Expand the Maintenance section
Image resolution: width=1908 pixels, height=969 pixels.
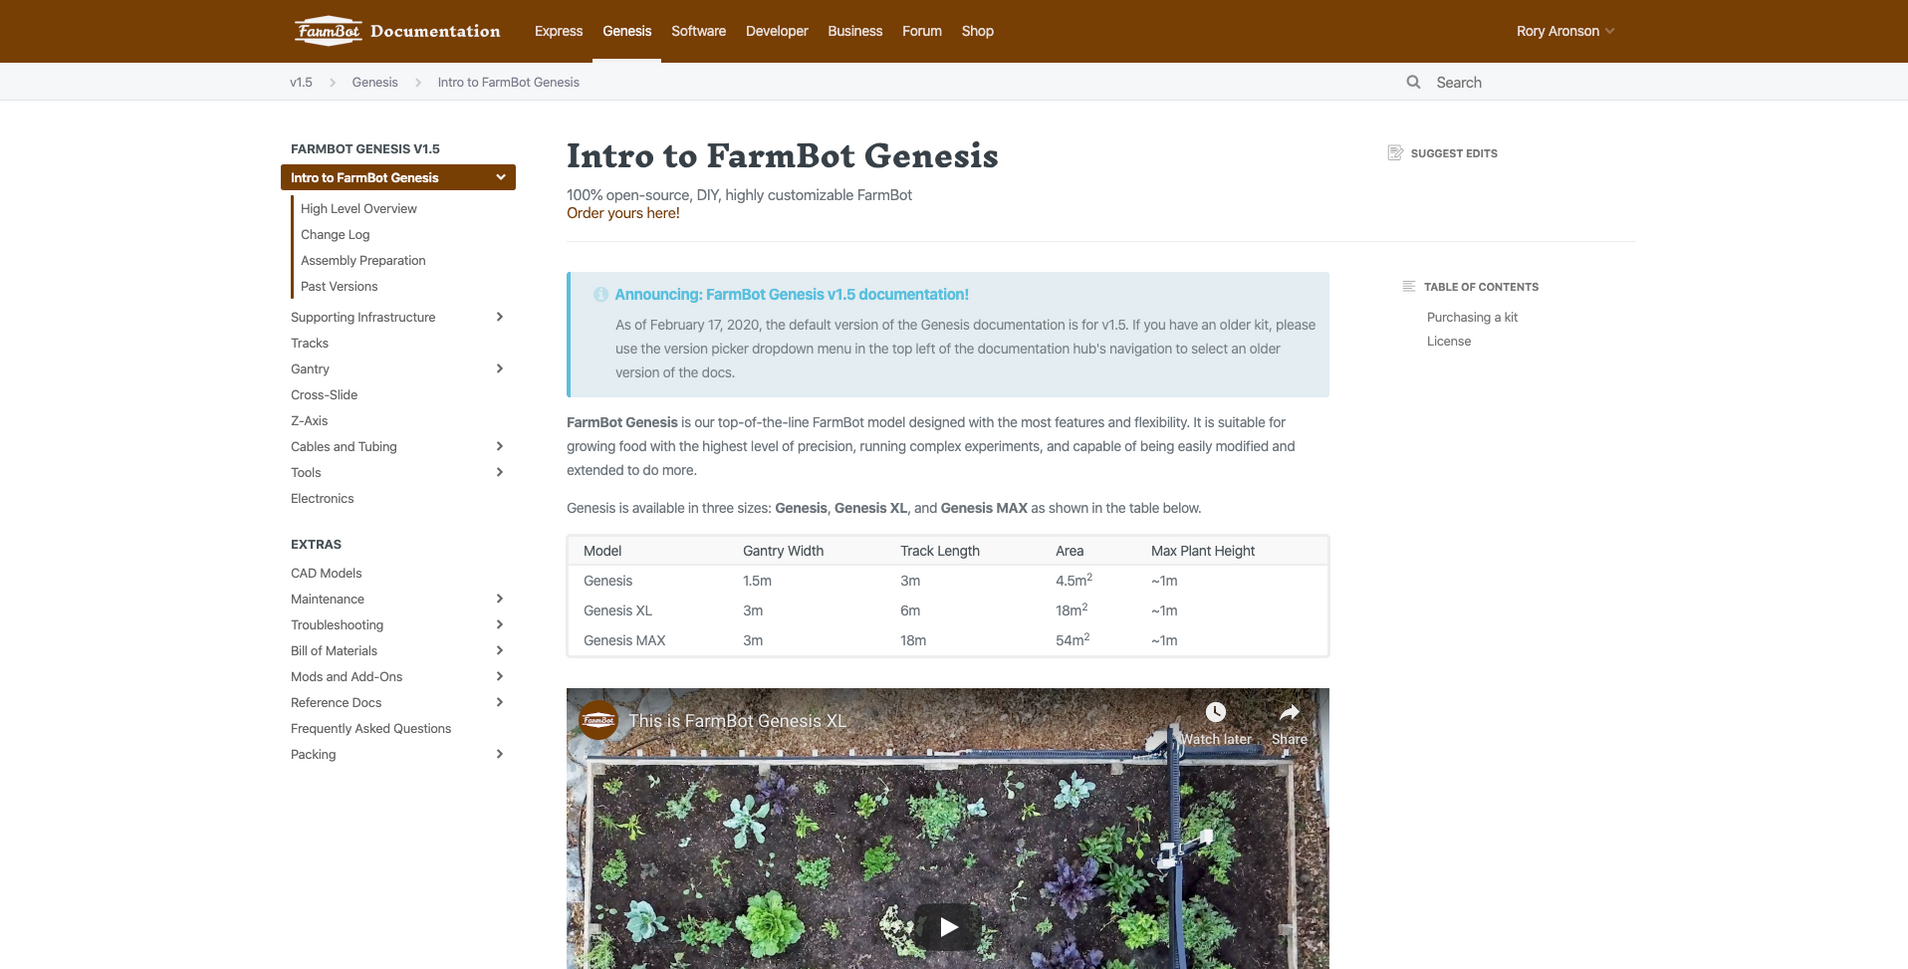500,598
